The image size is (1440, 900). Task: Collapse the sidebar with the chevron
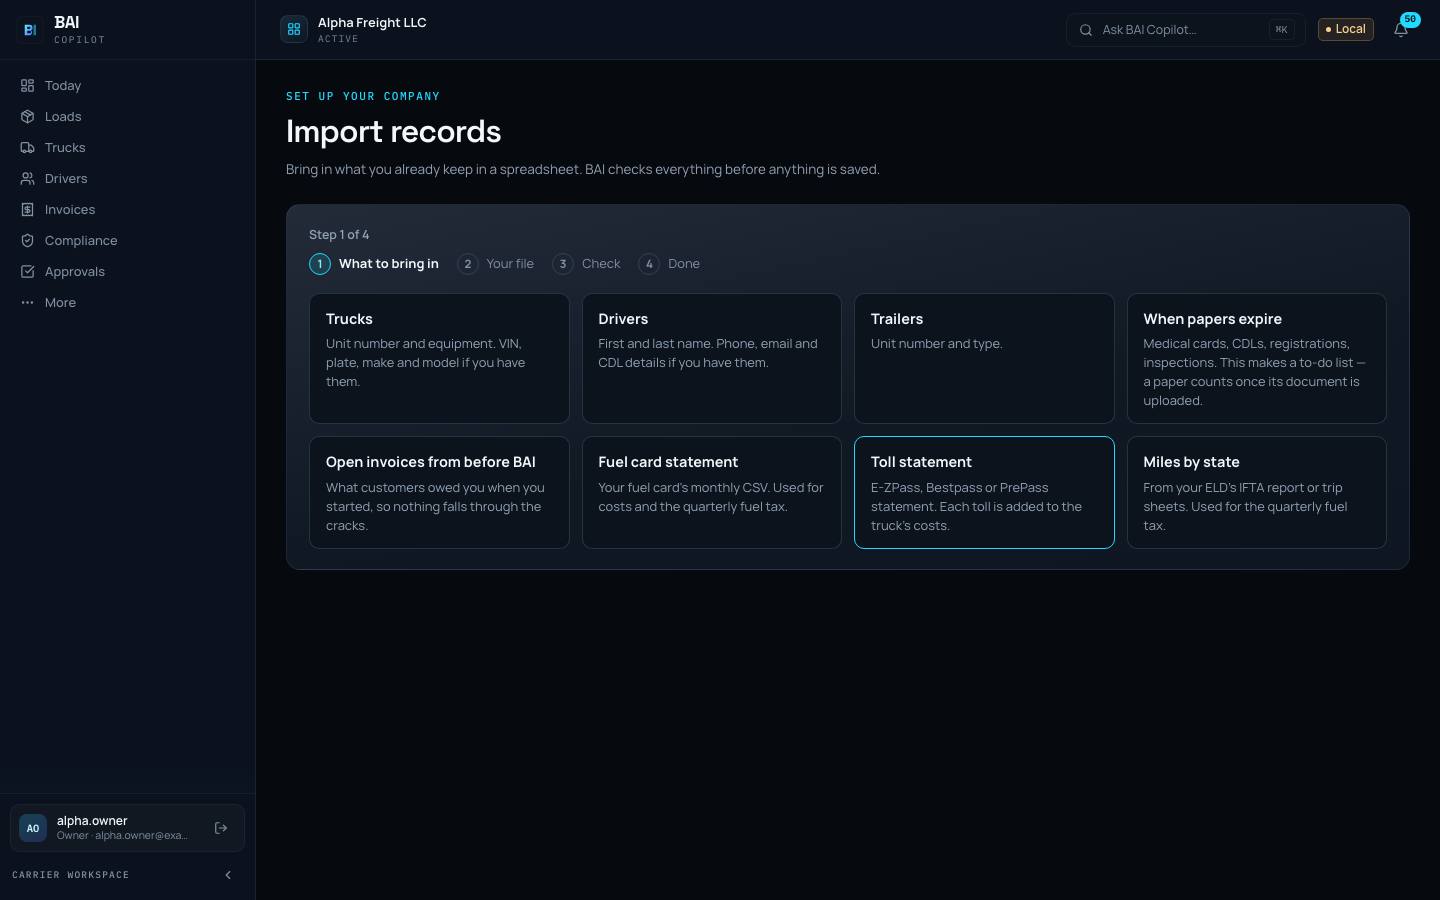click(228, 875)
